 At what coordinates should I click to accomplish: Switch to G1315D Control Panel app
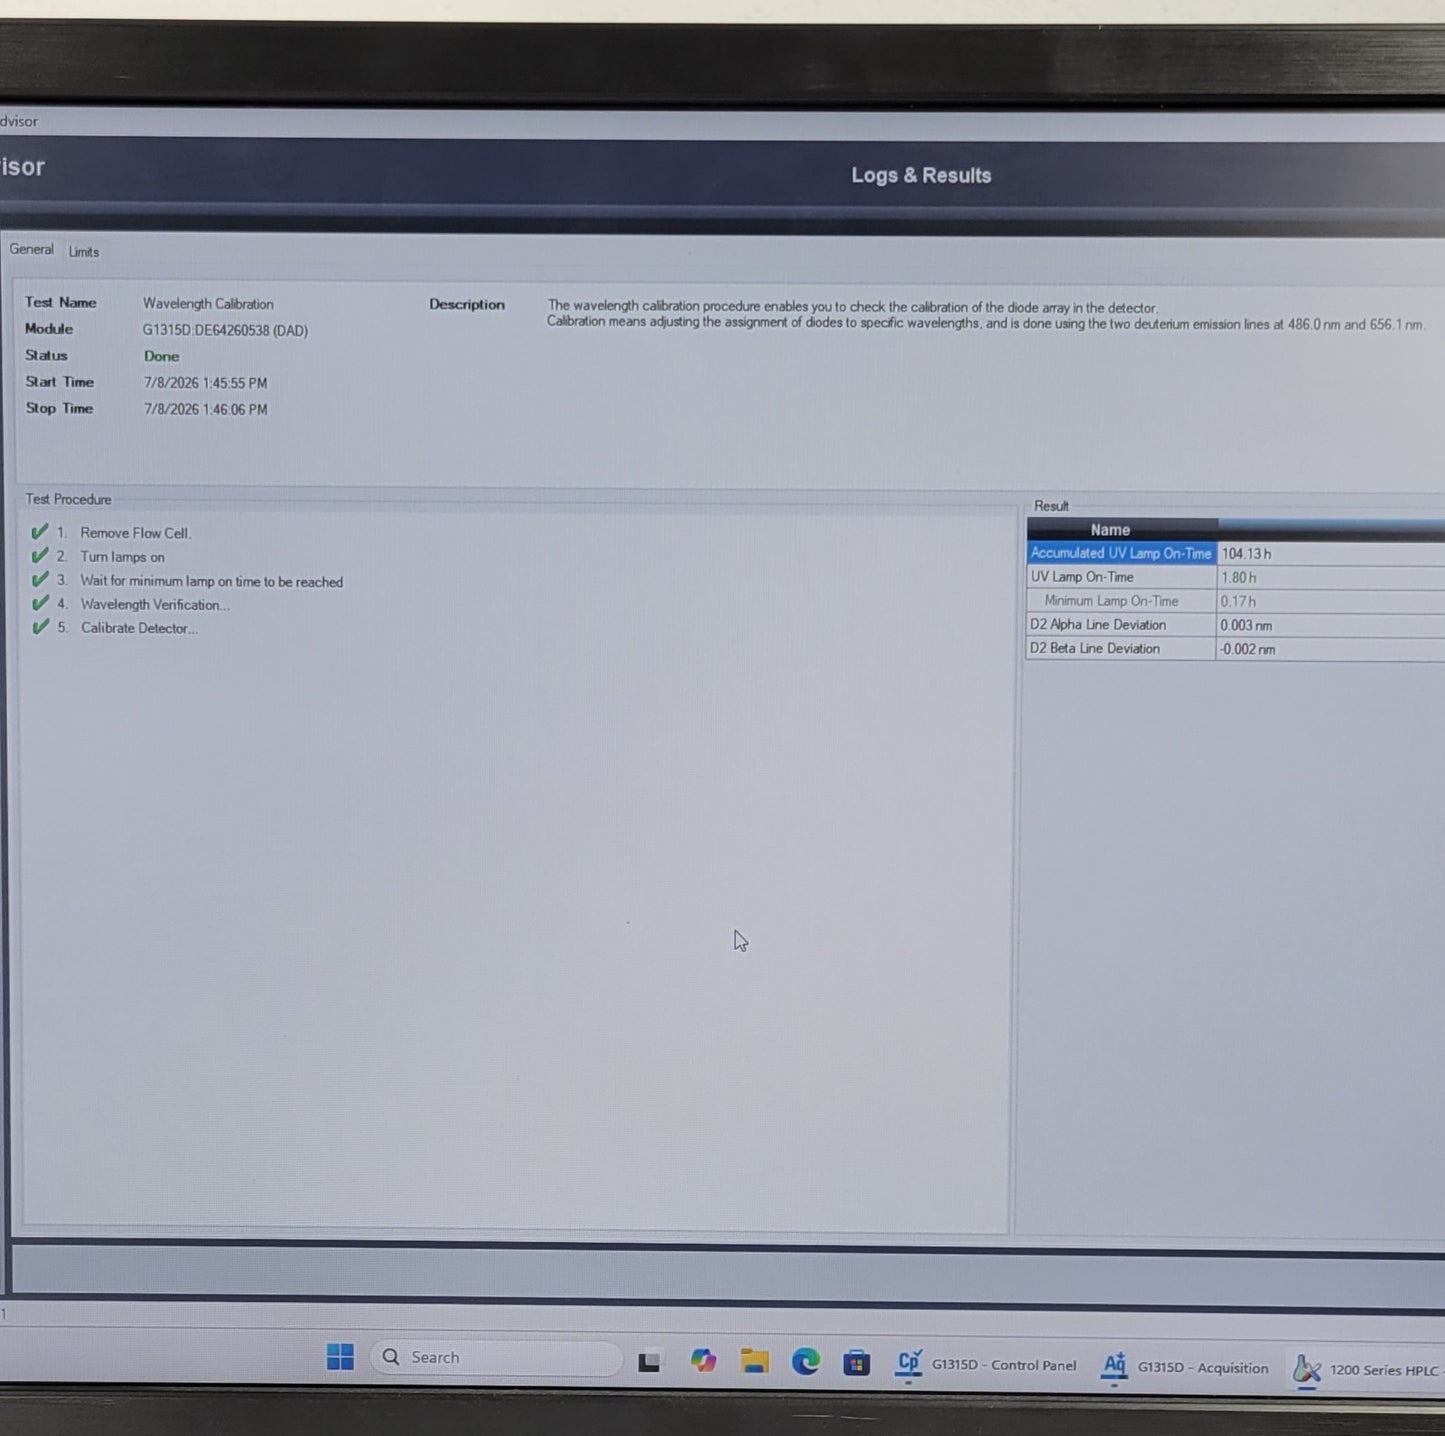[x=987, y=1364]
